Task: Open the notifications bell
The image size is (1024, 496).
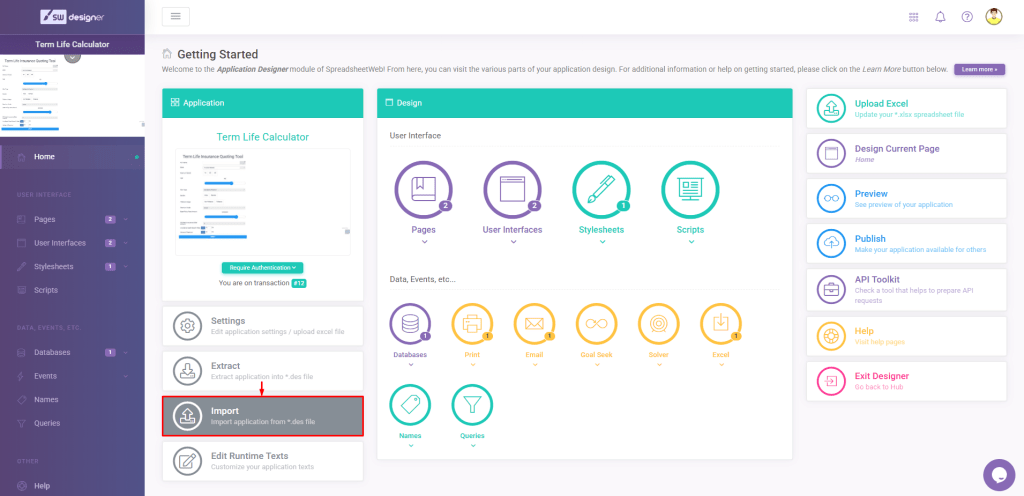Action: pyautogui.click(x=940, y=17)
